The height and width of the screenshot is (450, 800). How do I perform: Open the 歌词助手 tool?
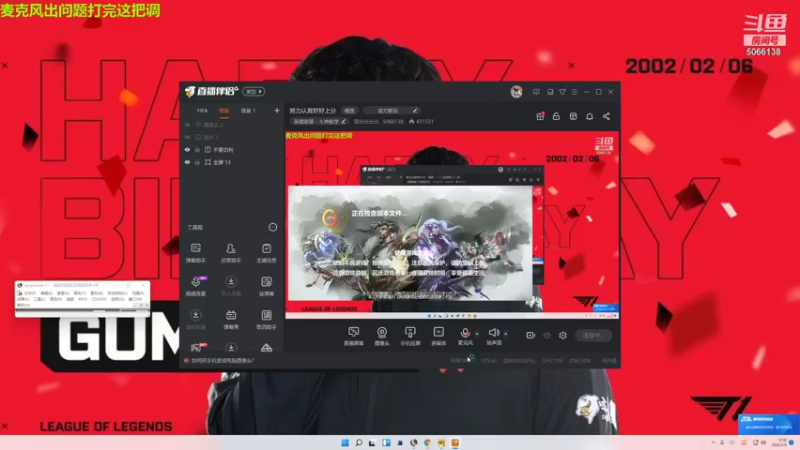[x=266, y=320]
